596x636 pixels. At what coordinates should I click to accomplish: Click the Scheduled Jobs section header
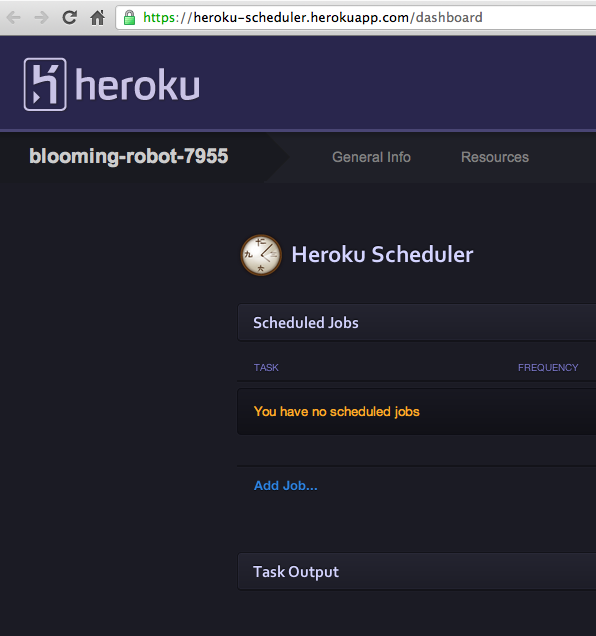[417, 323]
